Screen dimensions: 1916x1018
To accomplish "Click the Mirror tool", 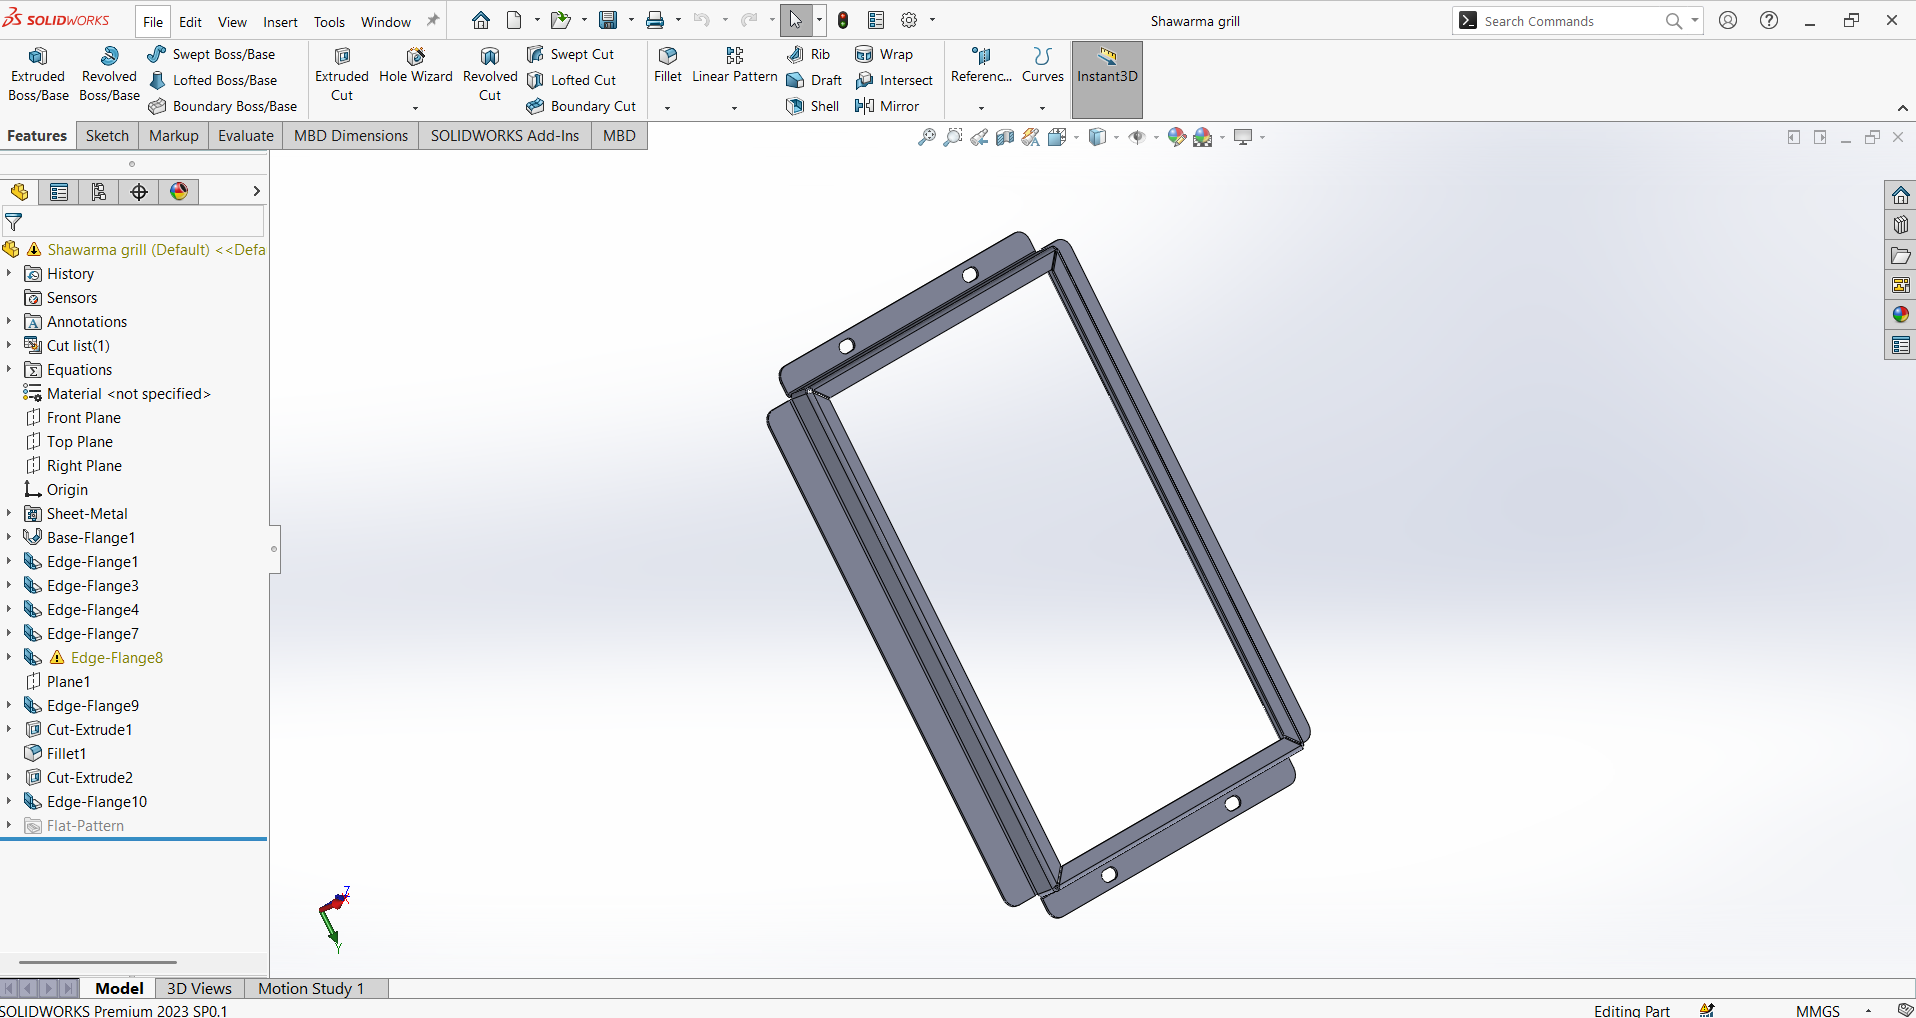I will pos(887,106).
